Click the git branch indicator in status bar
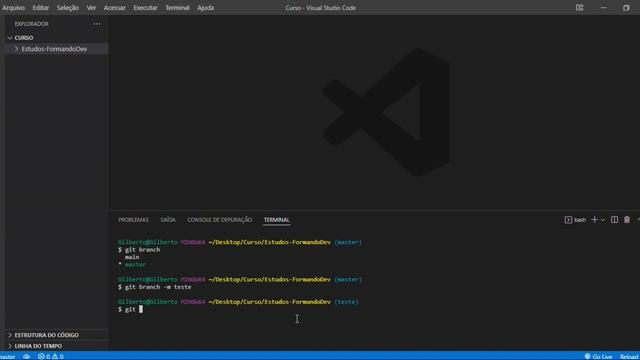640x360 pixels. (8, 356)
